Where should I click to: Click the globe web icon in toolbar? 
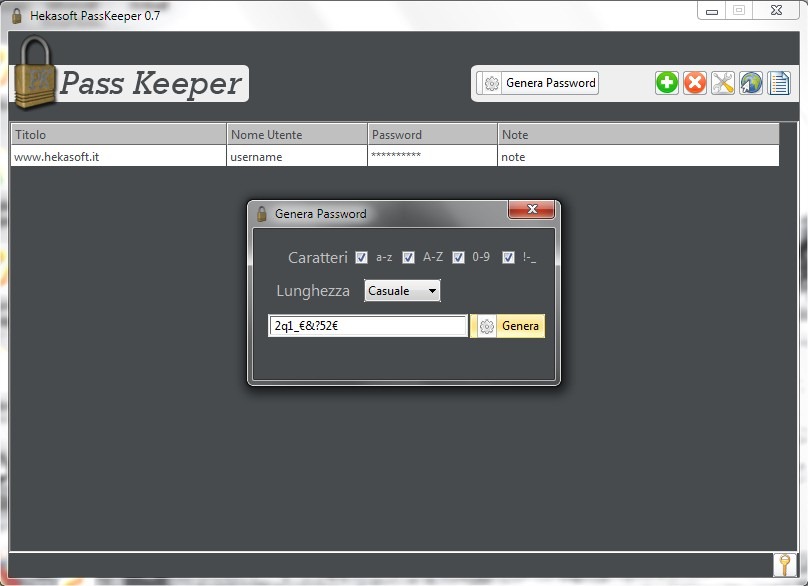(x=751, y=83)
